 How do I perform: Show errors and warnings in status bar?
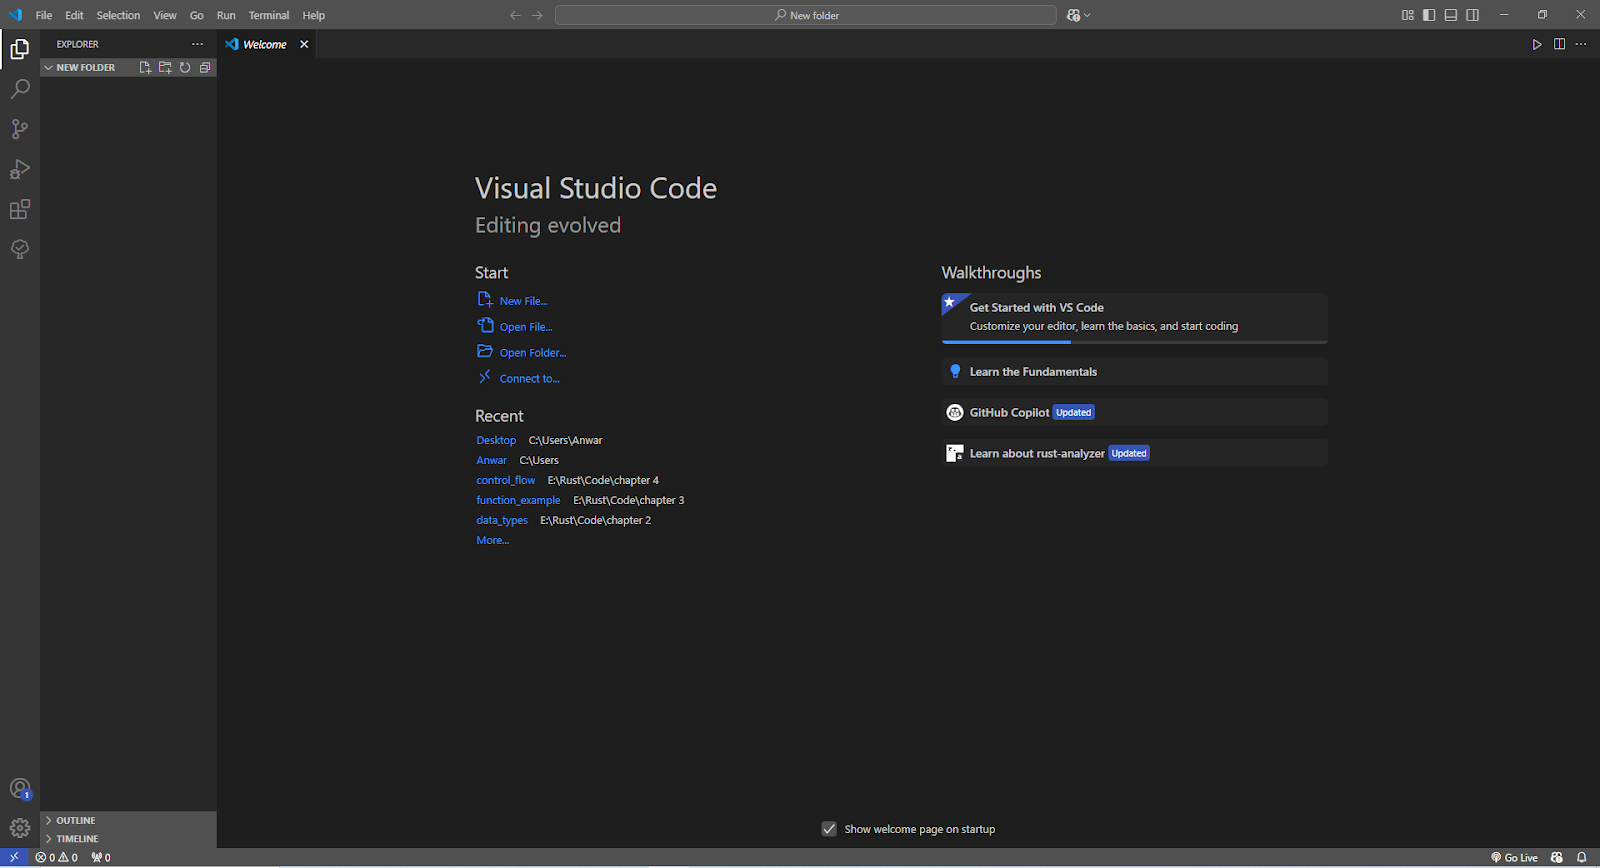tap(57, 857)
